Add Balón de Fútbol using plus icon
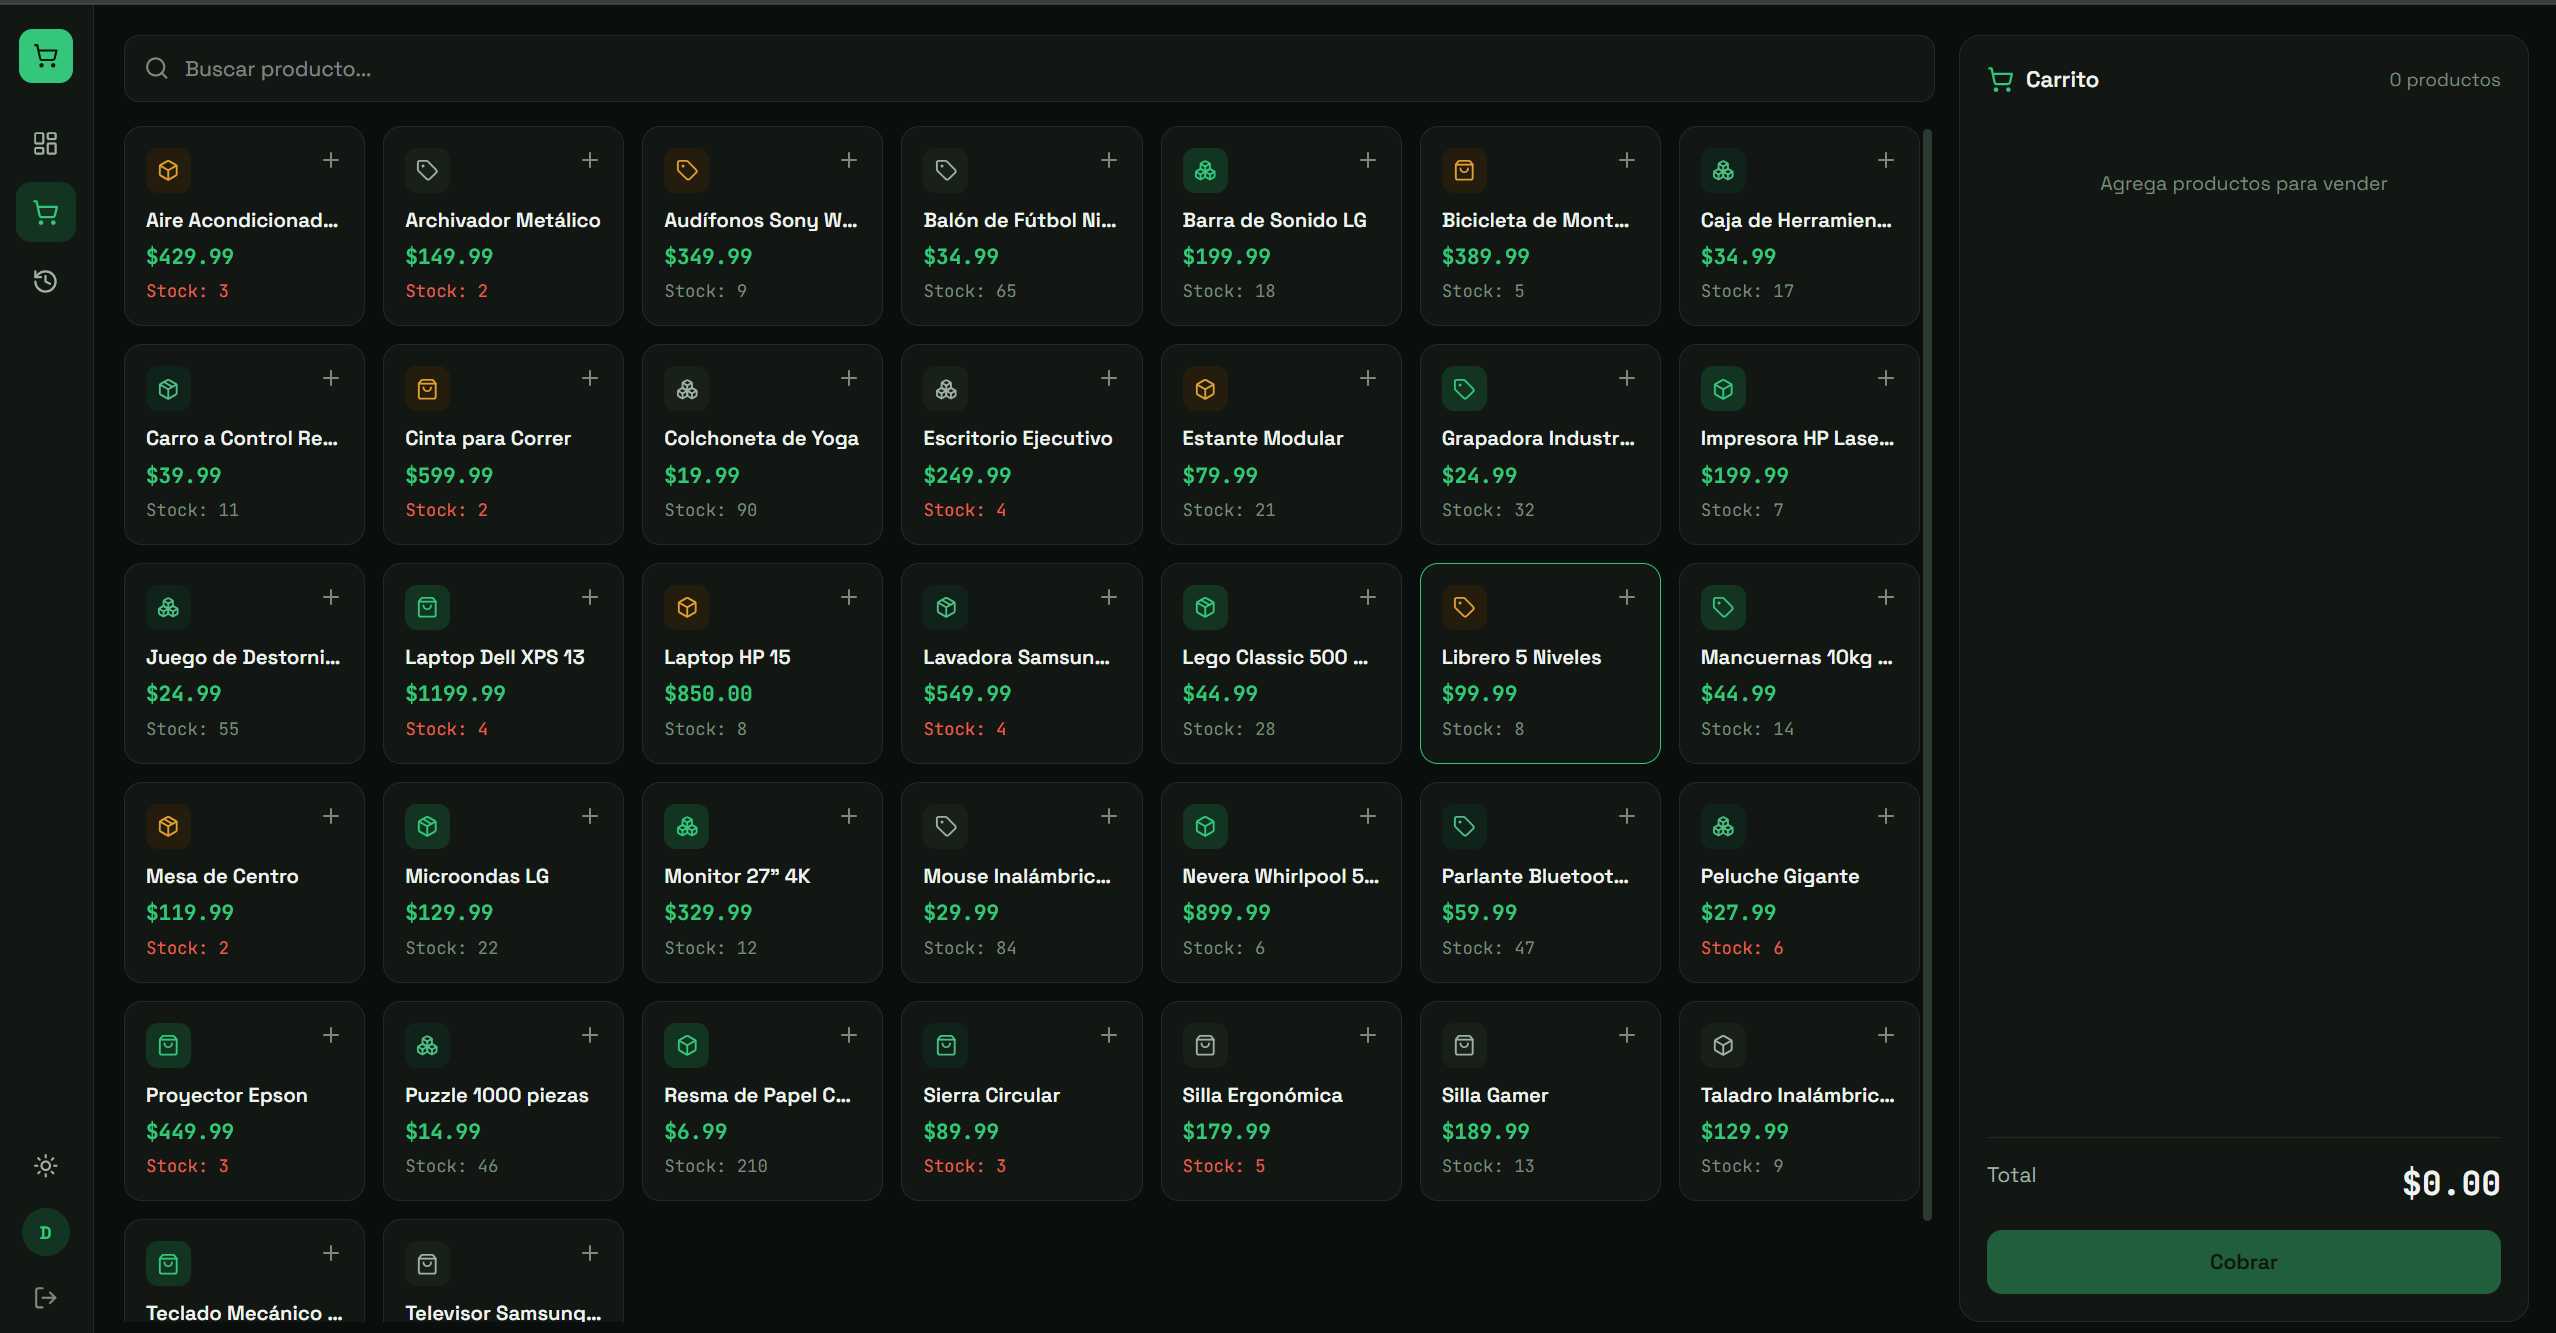Viewport: 2556px width, 1333px height. 1109,160
